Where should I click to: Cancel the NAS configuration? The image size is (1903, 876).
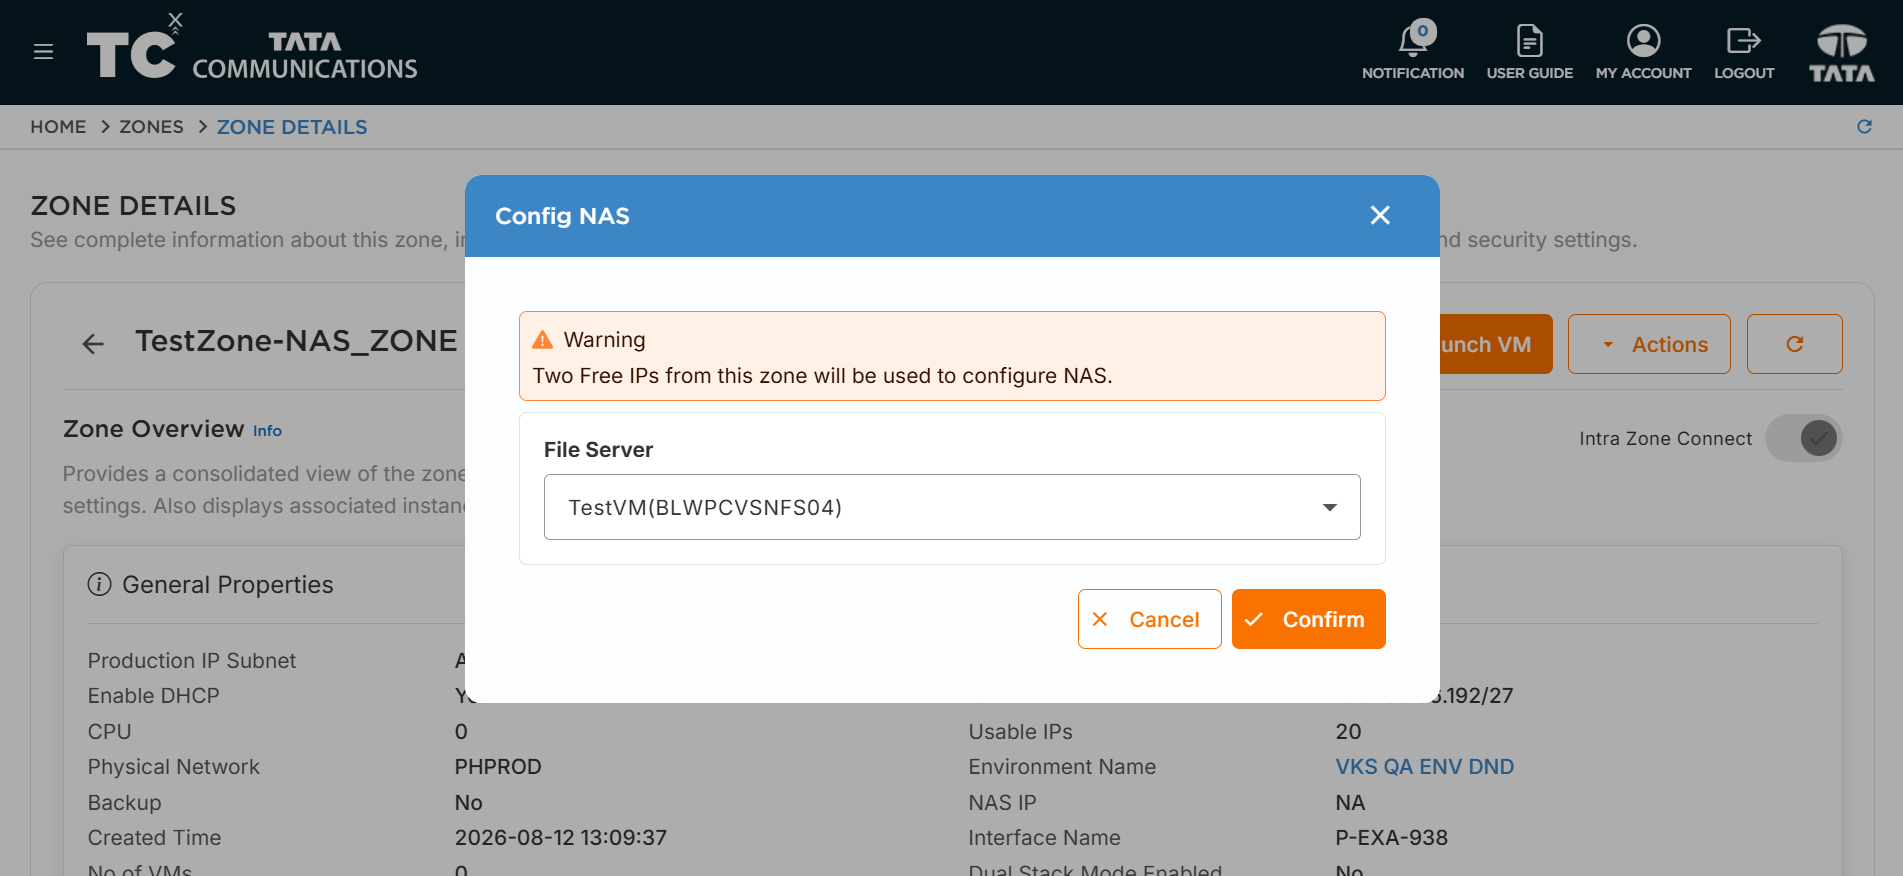[x=1149, y=619]
